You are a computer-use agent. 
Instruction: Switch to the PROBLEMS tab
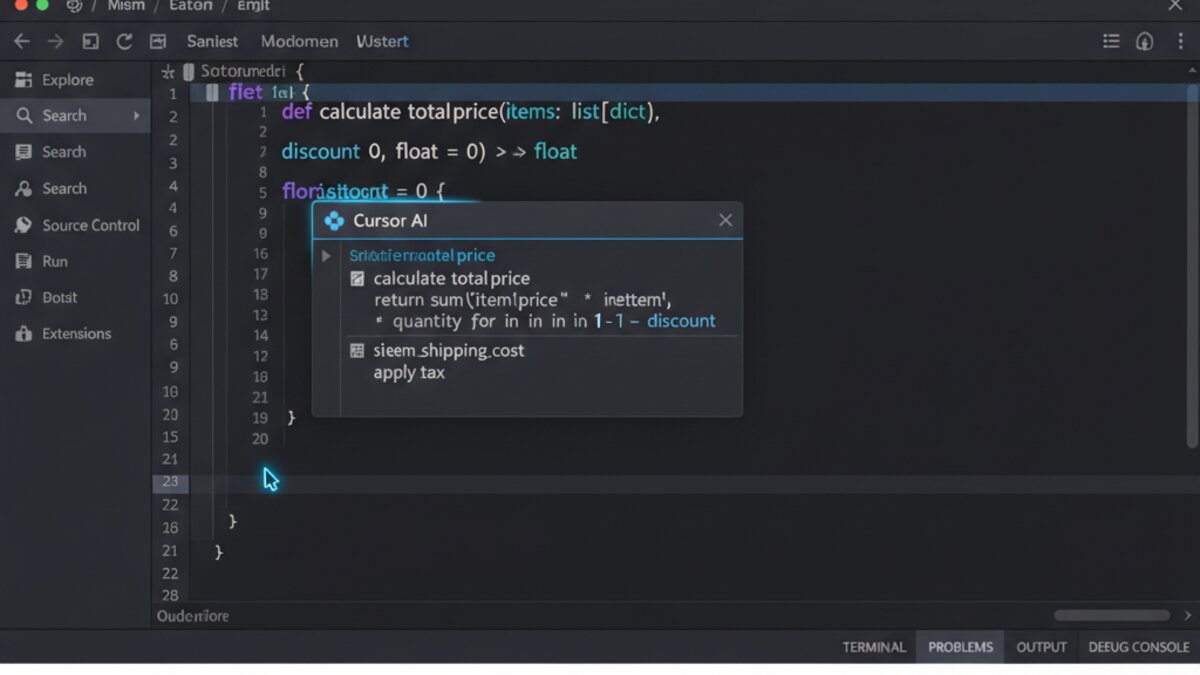961,647
